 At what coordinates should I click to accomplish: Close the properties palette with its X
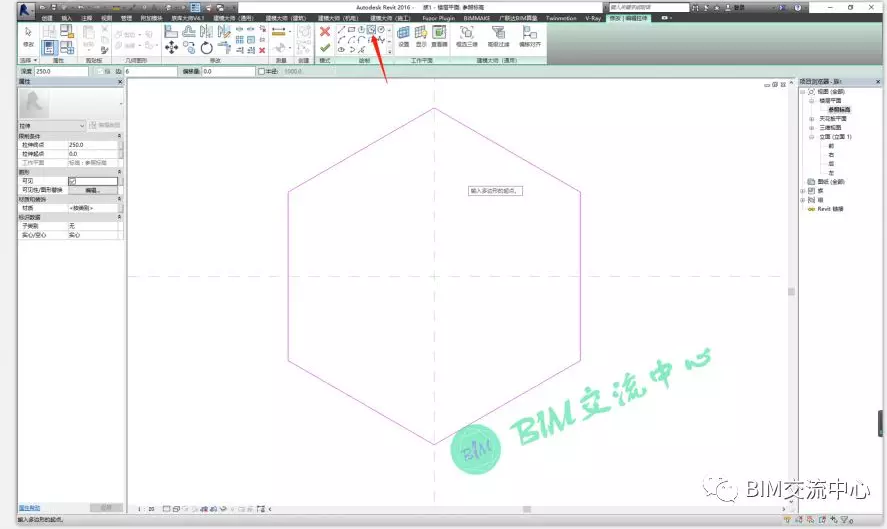[120, 82]
